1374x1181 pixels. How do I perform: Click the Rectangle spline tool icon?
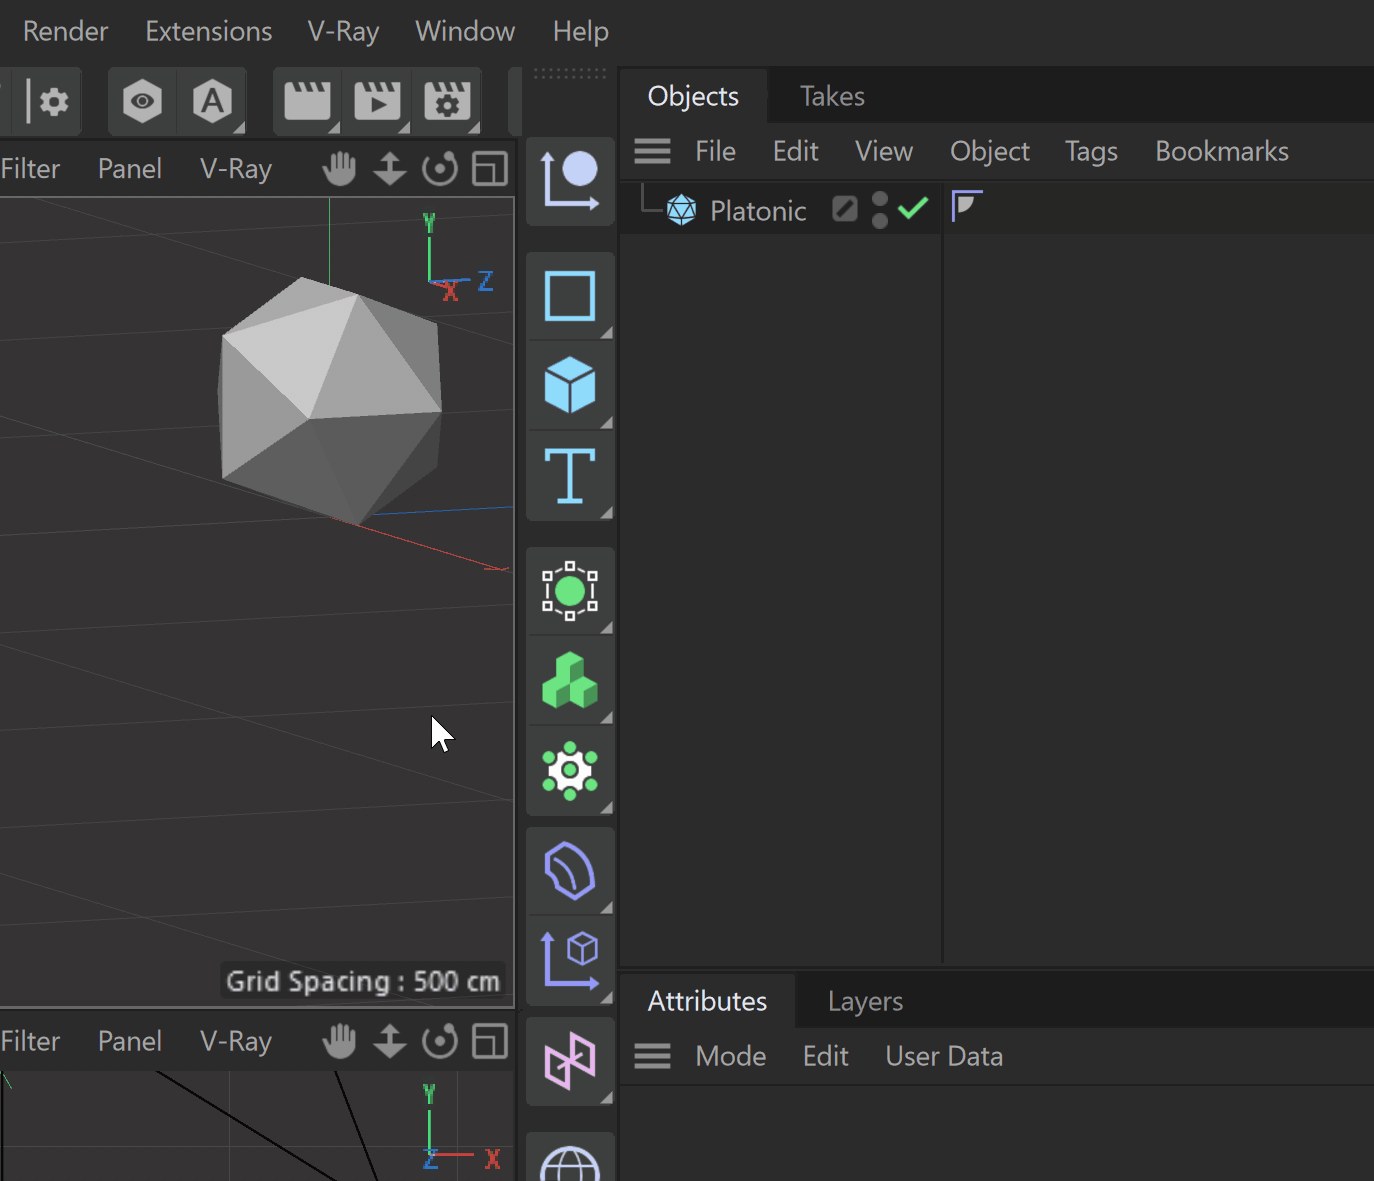click(x=570, y=296)
